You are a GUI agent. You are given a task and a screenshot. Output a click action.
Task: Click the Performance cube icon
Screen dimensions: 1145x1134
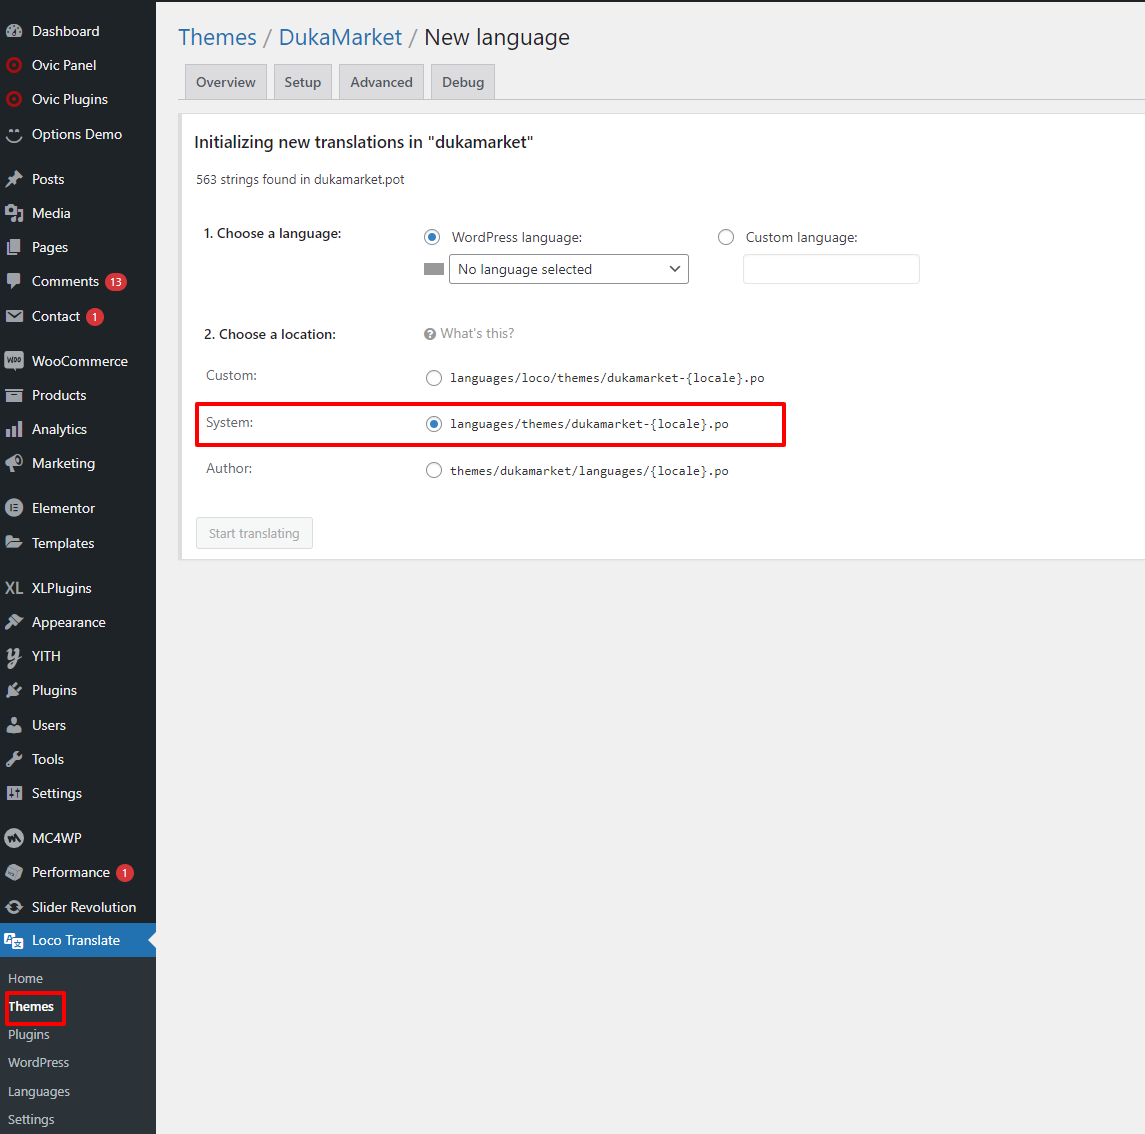[x=14, y=873]
